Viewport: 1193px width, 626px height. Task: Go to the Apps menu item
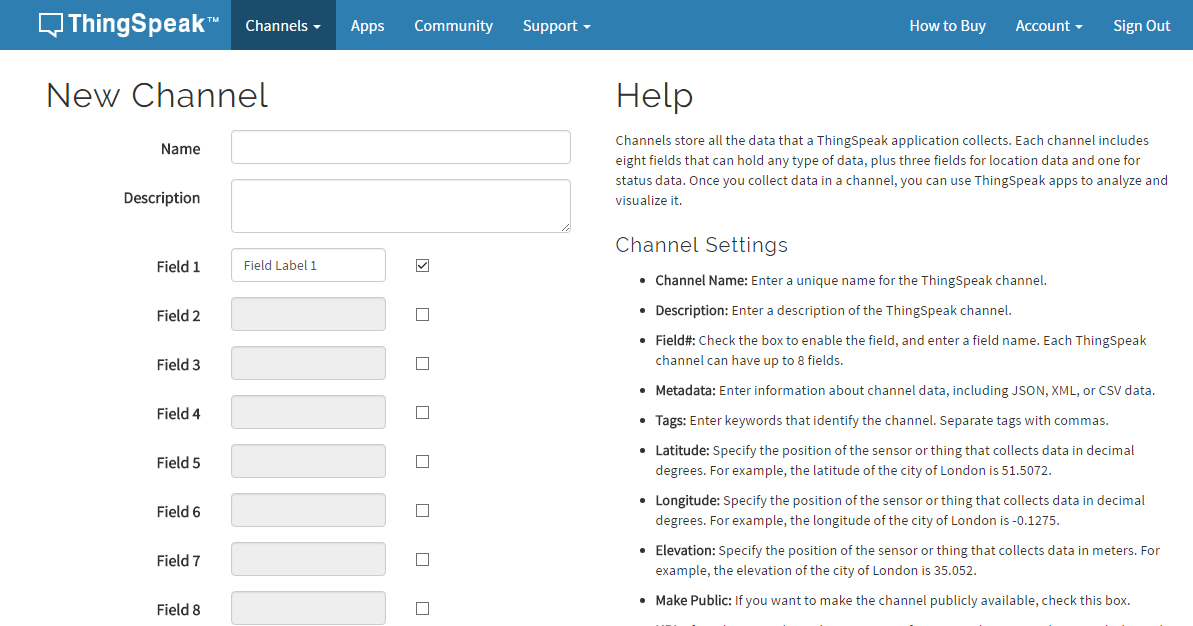pyautogui.click(x=367, y=26)
